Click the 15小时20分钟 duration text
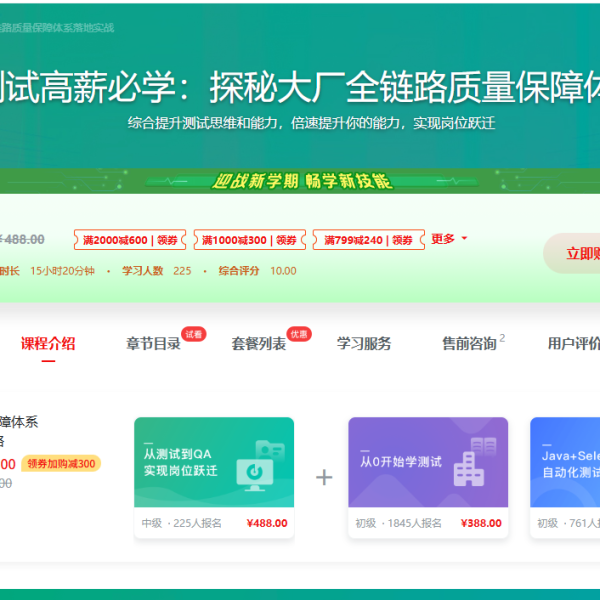This screenshot has width=600, height=600. click(62, 271)
